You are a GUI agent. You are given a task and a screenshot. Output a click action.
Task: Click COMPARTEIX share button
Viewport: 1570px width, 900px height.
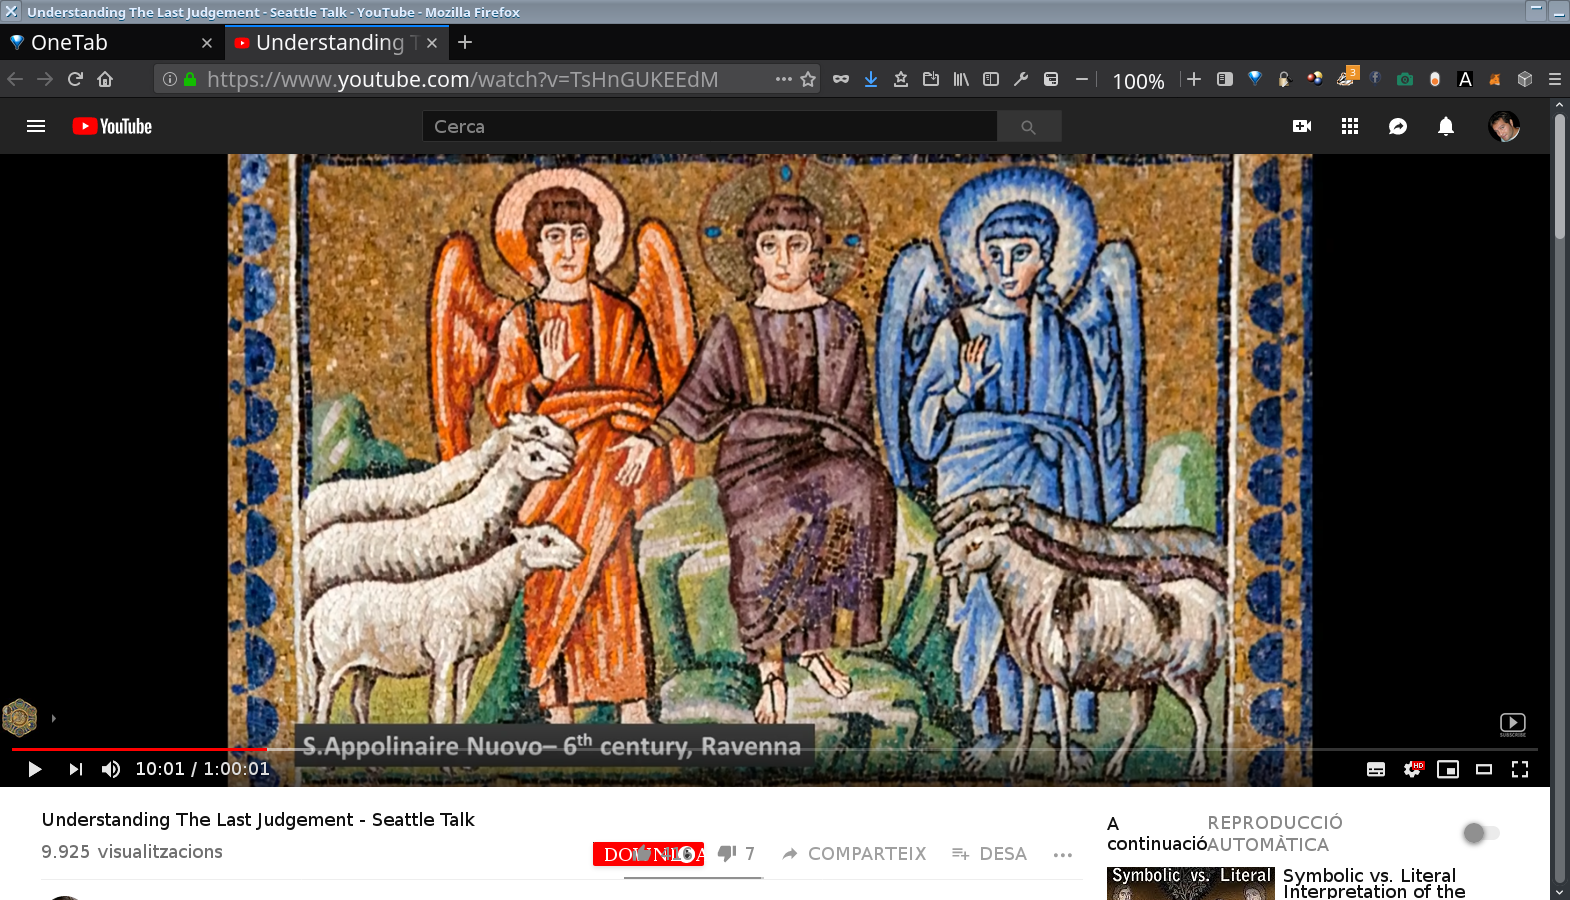pyautogui.click(x=854, y=854)
